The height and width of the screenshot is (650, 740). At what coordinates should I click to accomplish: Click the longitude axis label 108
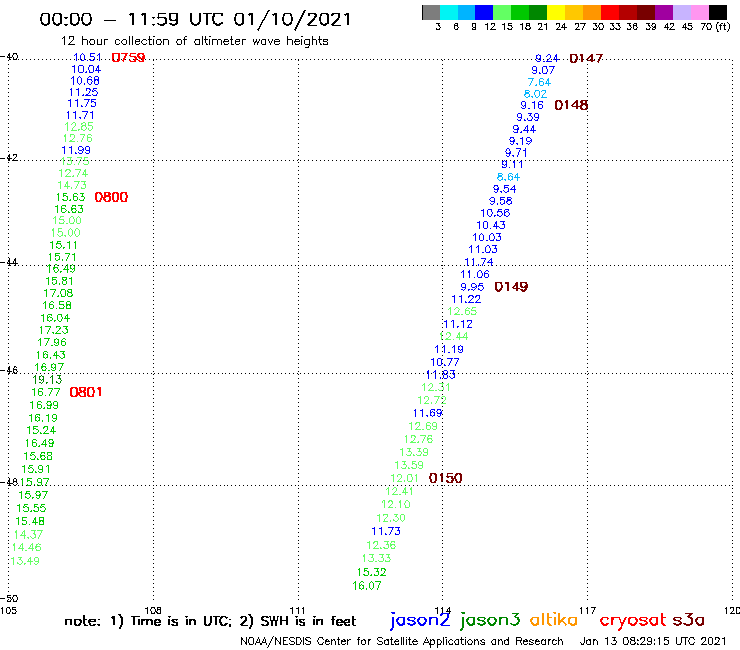pyautogui.click(x=153, y=611)
